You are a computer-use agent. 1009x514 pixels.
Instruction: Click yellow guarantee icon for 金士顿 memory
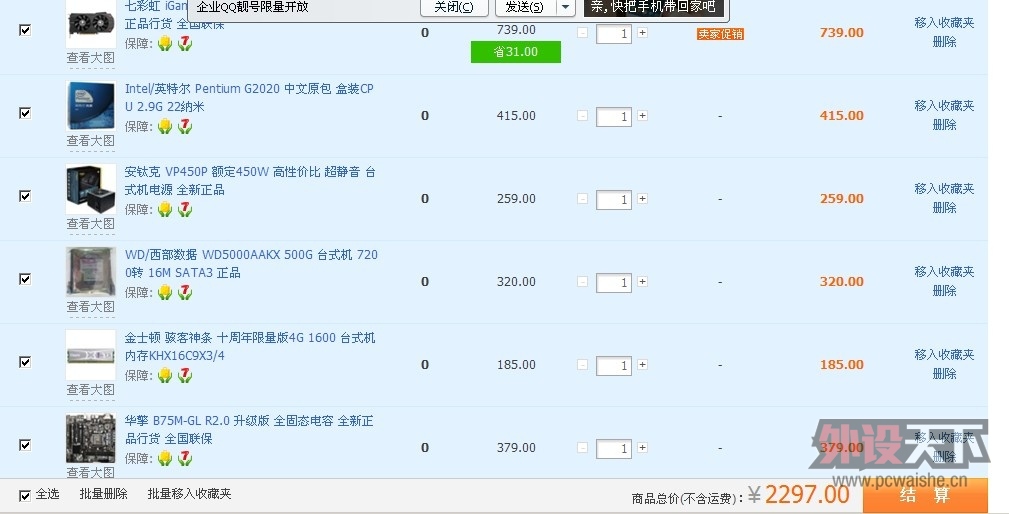tap(165, 376)
